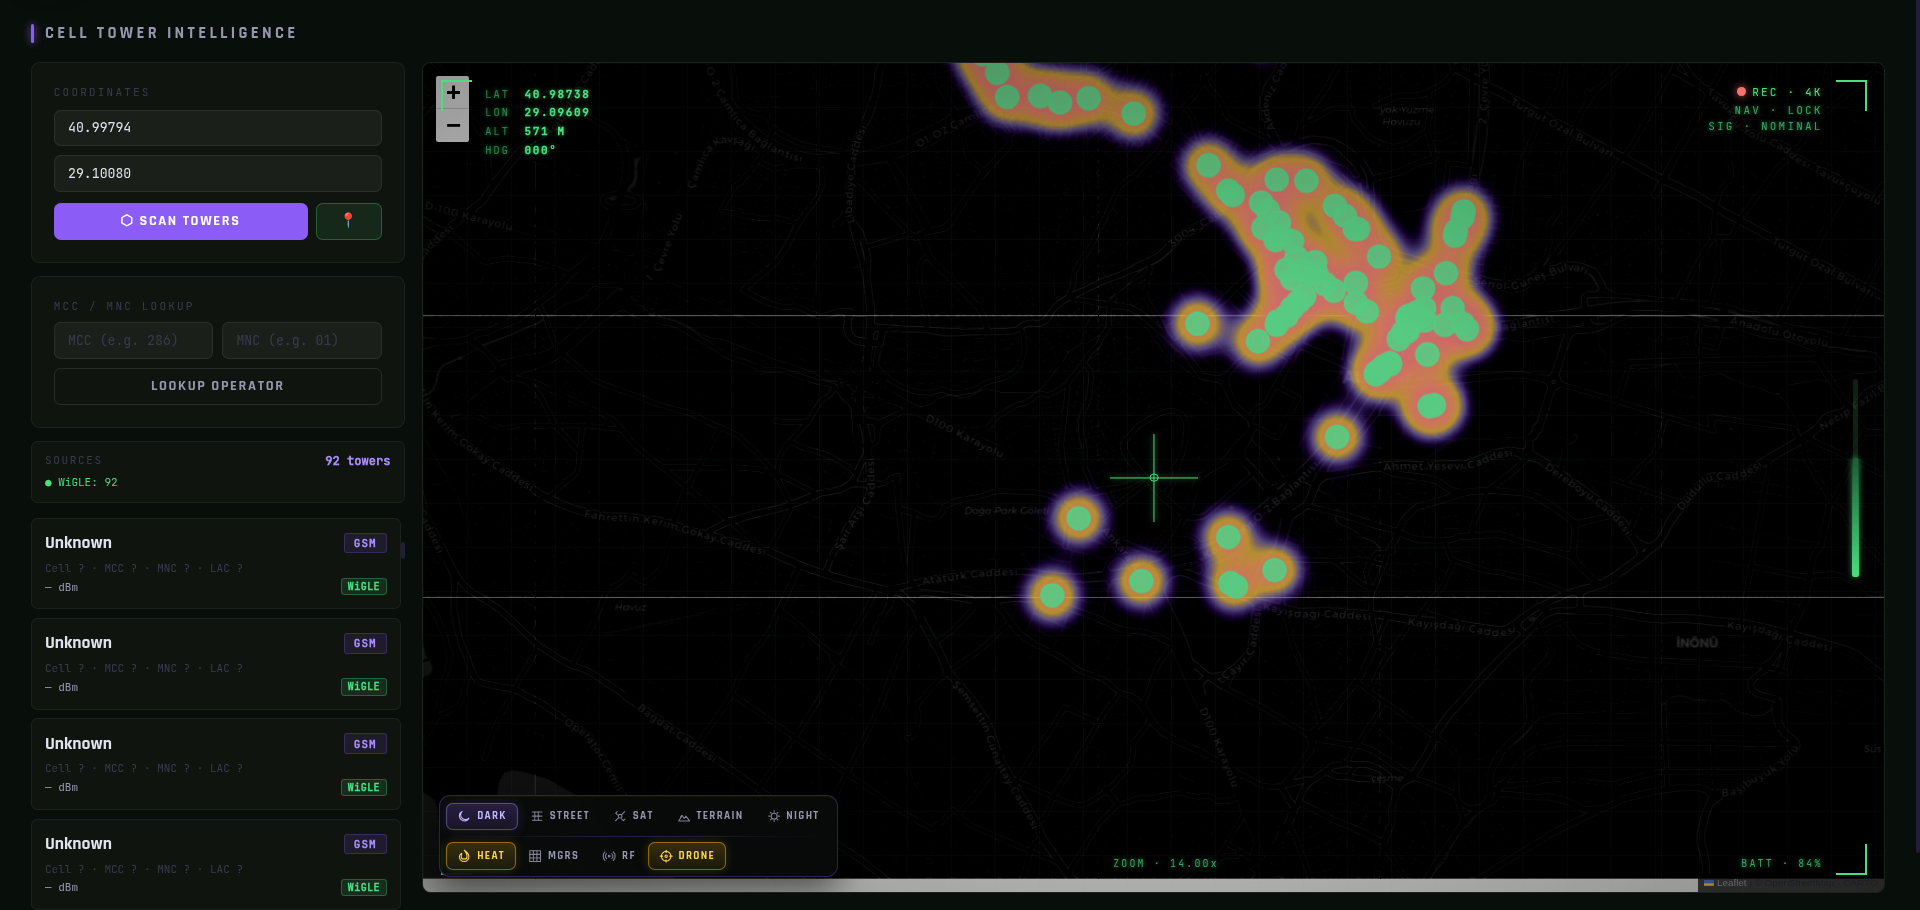This screenshot has height=910, width=1920.
Task: Click into the MCC input field
Action: [133, 340]
